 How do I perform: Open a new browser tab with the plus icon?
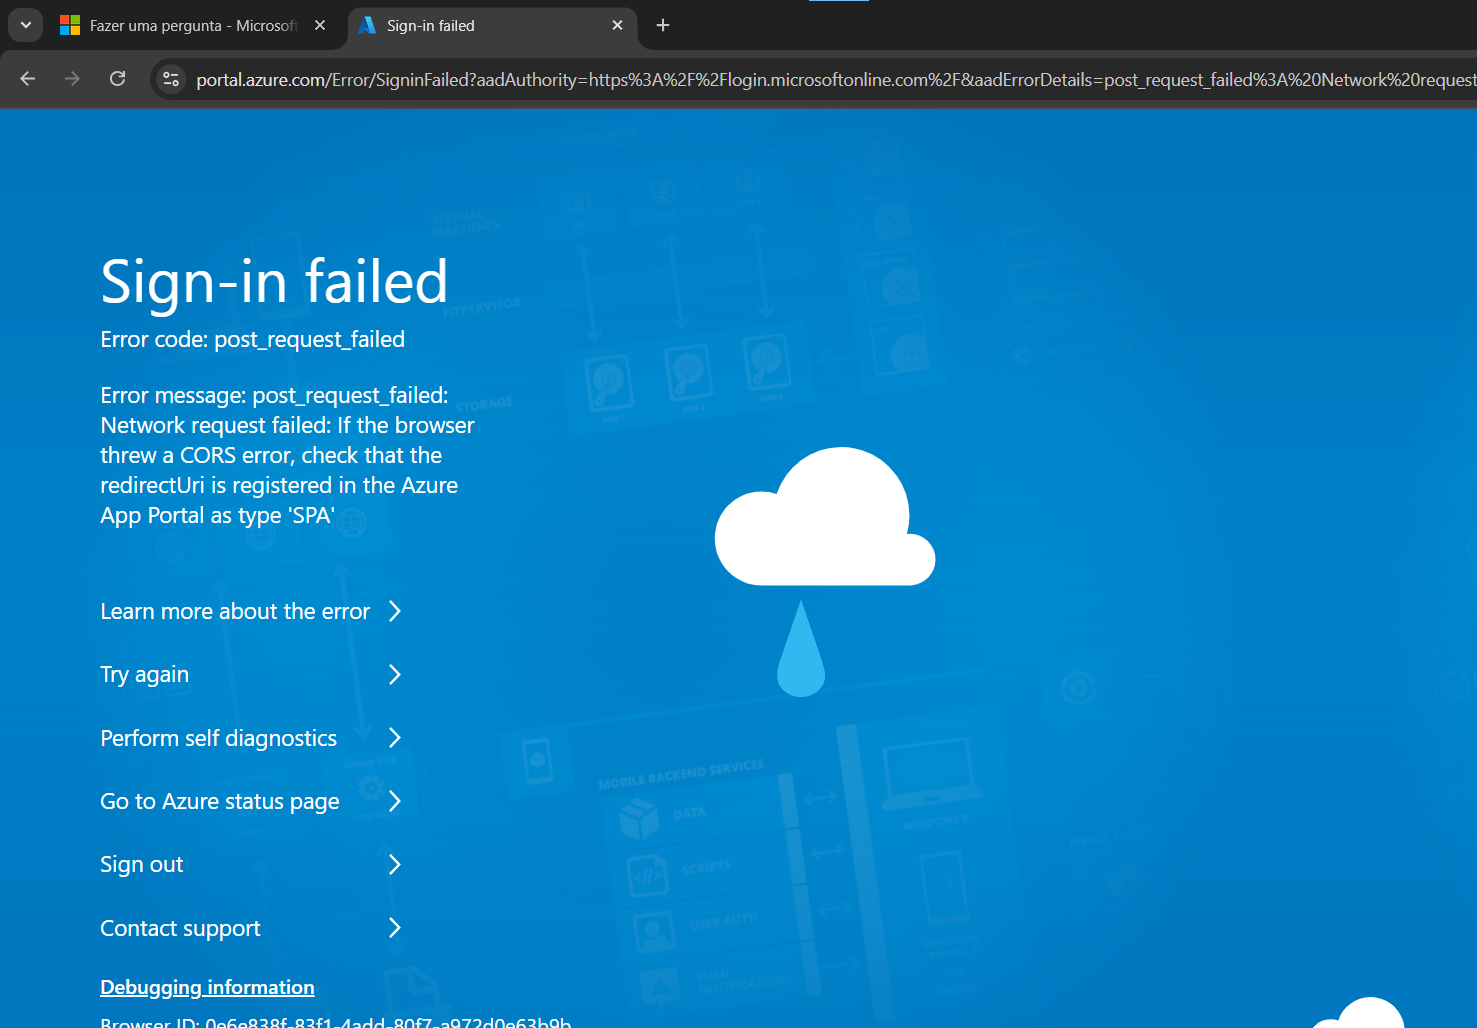[x=662, y=25]
